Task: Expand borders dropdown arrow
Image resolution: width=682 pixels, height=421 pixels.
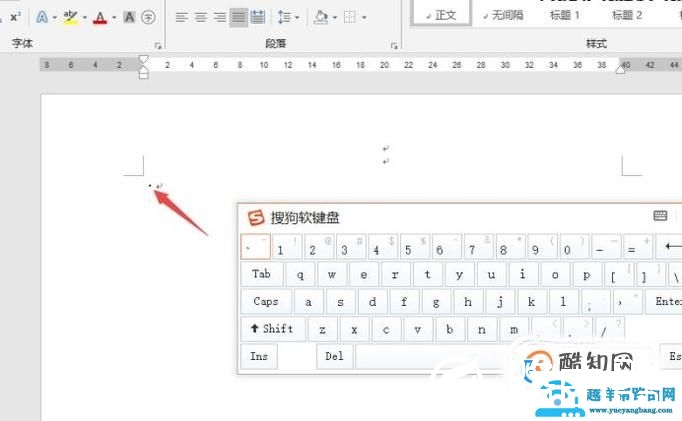Action: pyautogui.click(x=364, y=18)
